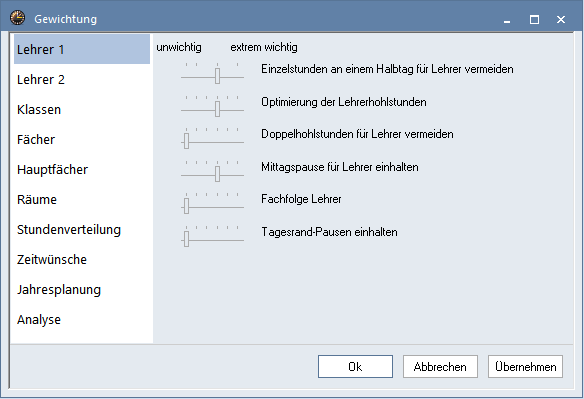Viewport: 584px width, 399px height.
Task: Click the Fachfolge Lehrer slider handle
Action: tap(187, 206)
